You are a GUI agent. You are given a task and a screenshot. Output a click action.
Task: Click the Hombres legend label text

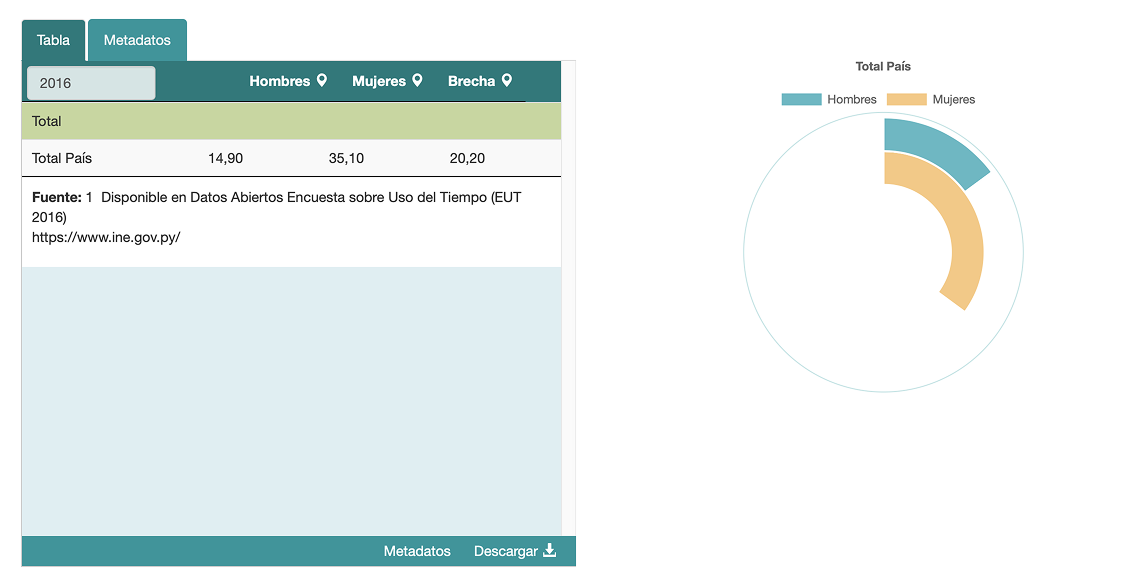coord(852,99)
